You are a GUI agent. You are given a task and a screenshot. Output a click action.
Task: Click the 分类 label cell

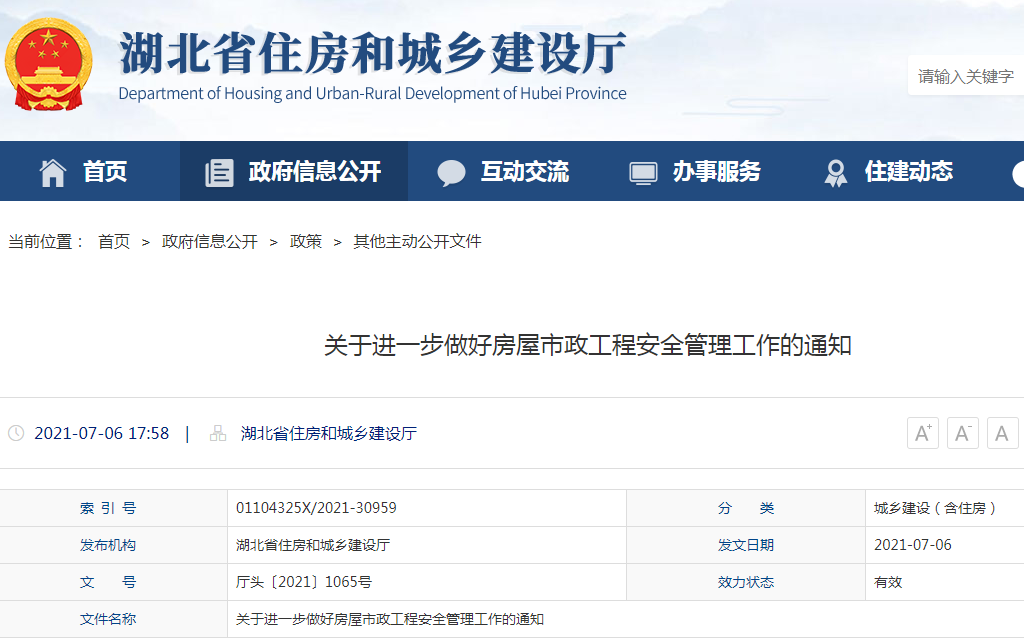tap(746, 508)
